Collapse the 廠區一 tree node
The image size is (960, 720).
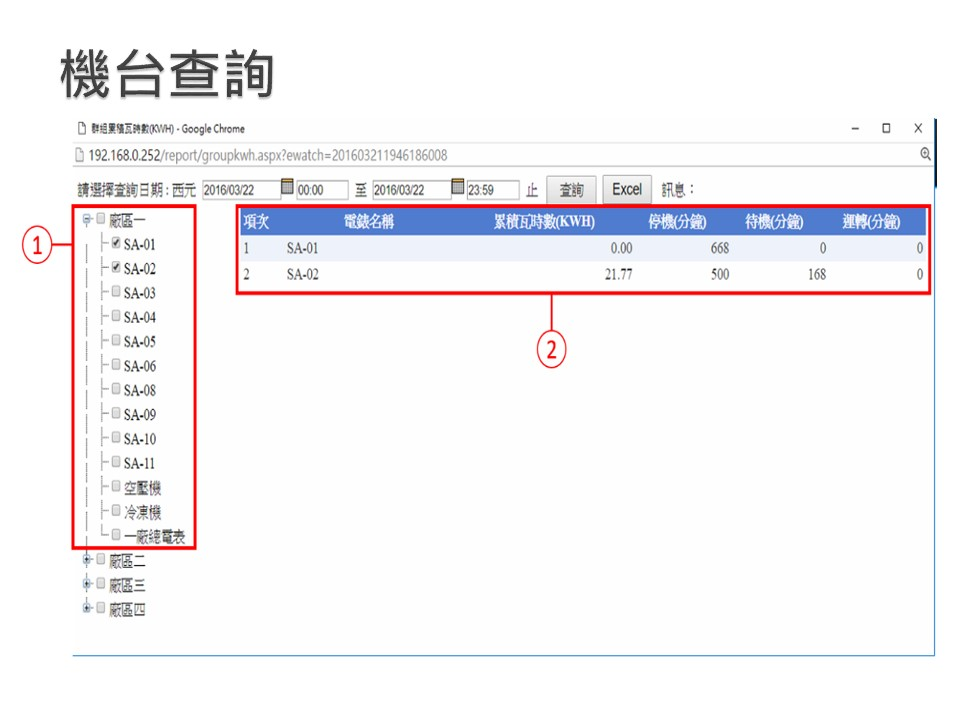point(87,219)
